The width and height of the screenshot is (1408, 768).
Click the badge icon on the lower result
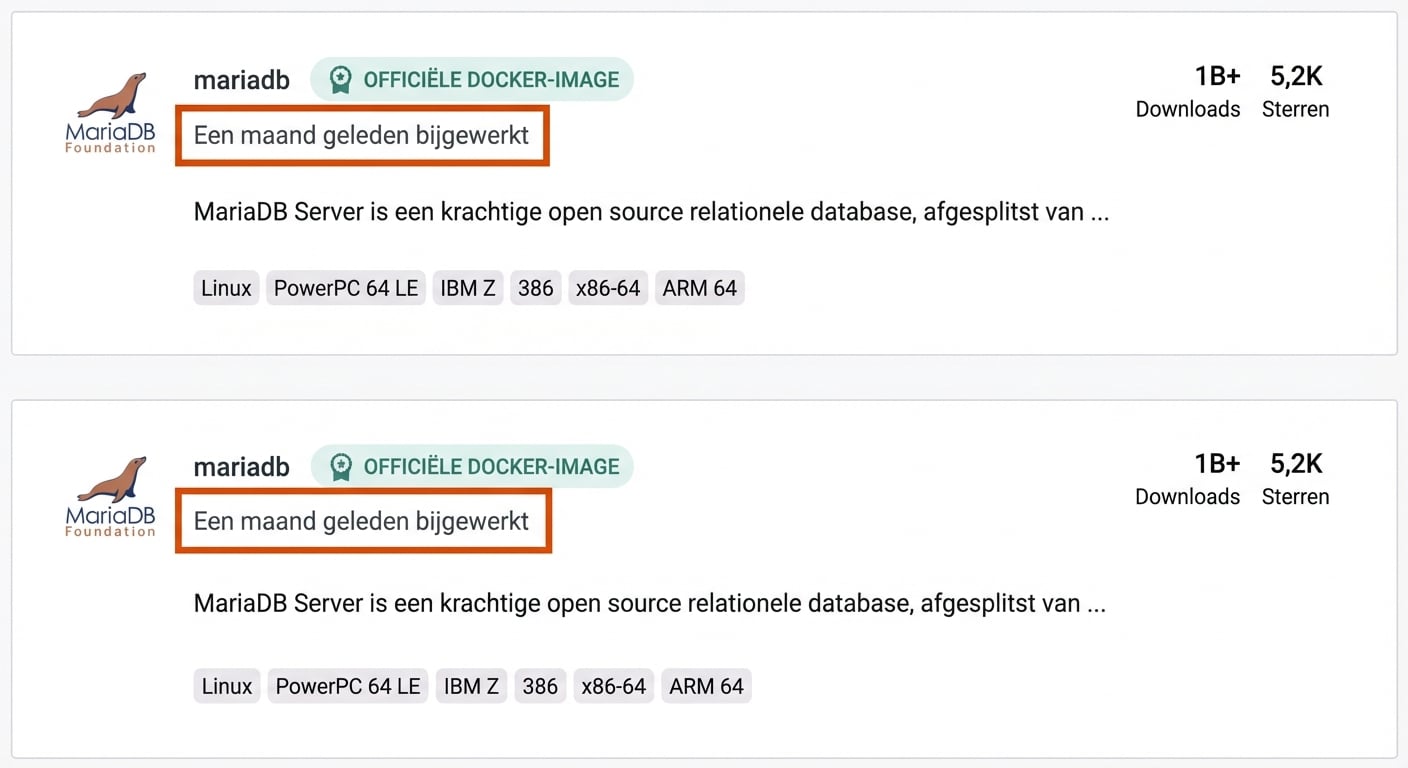341,466
